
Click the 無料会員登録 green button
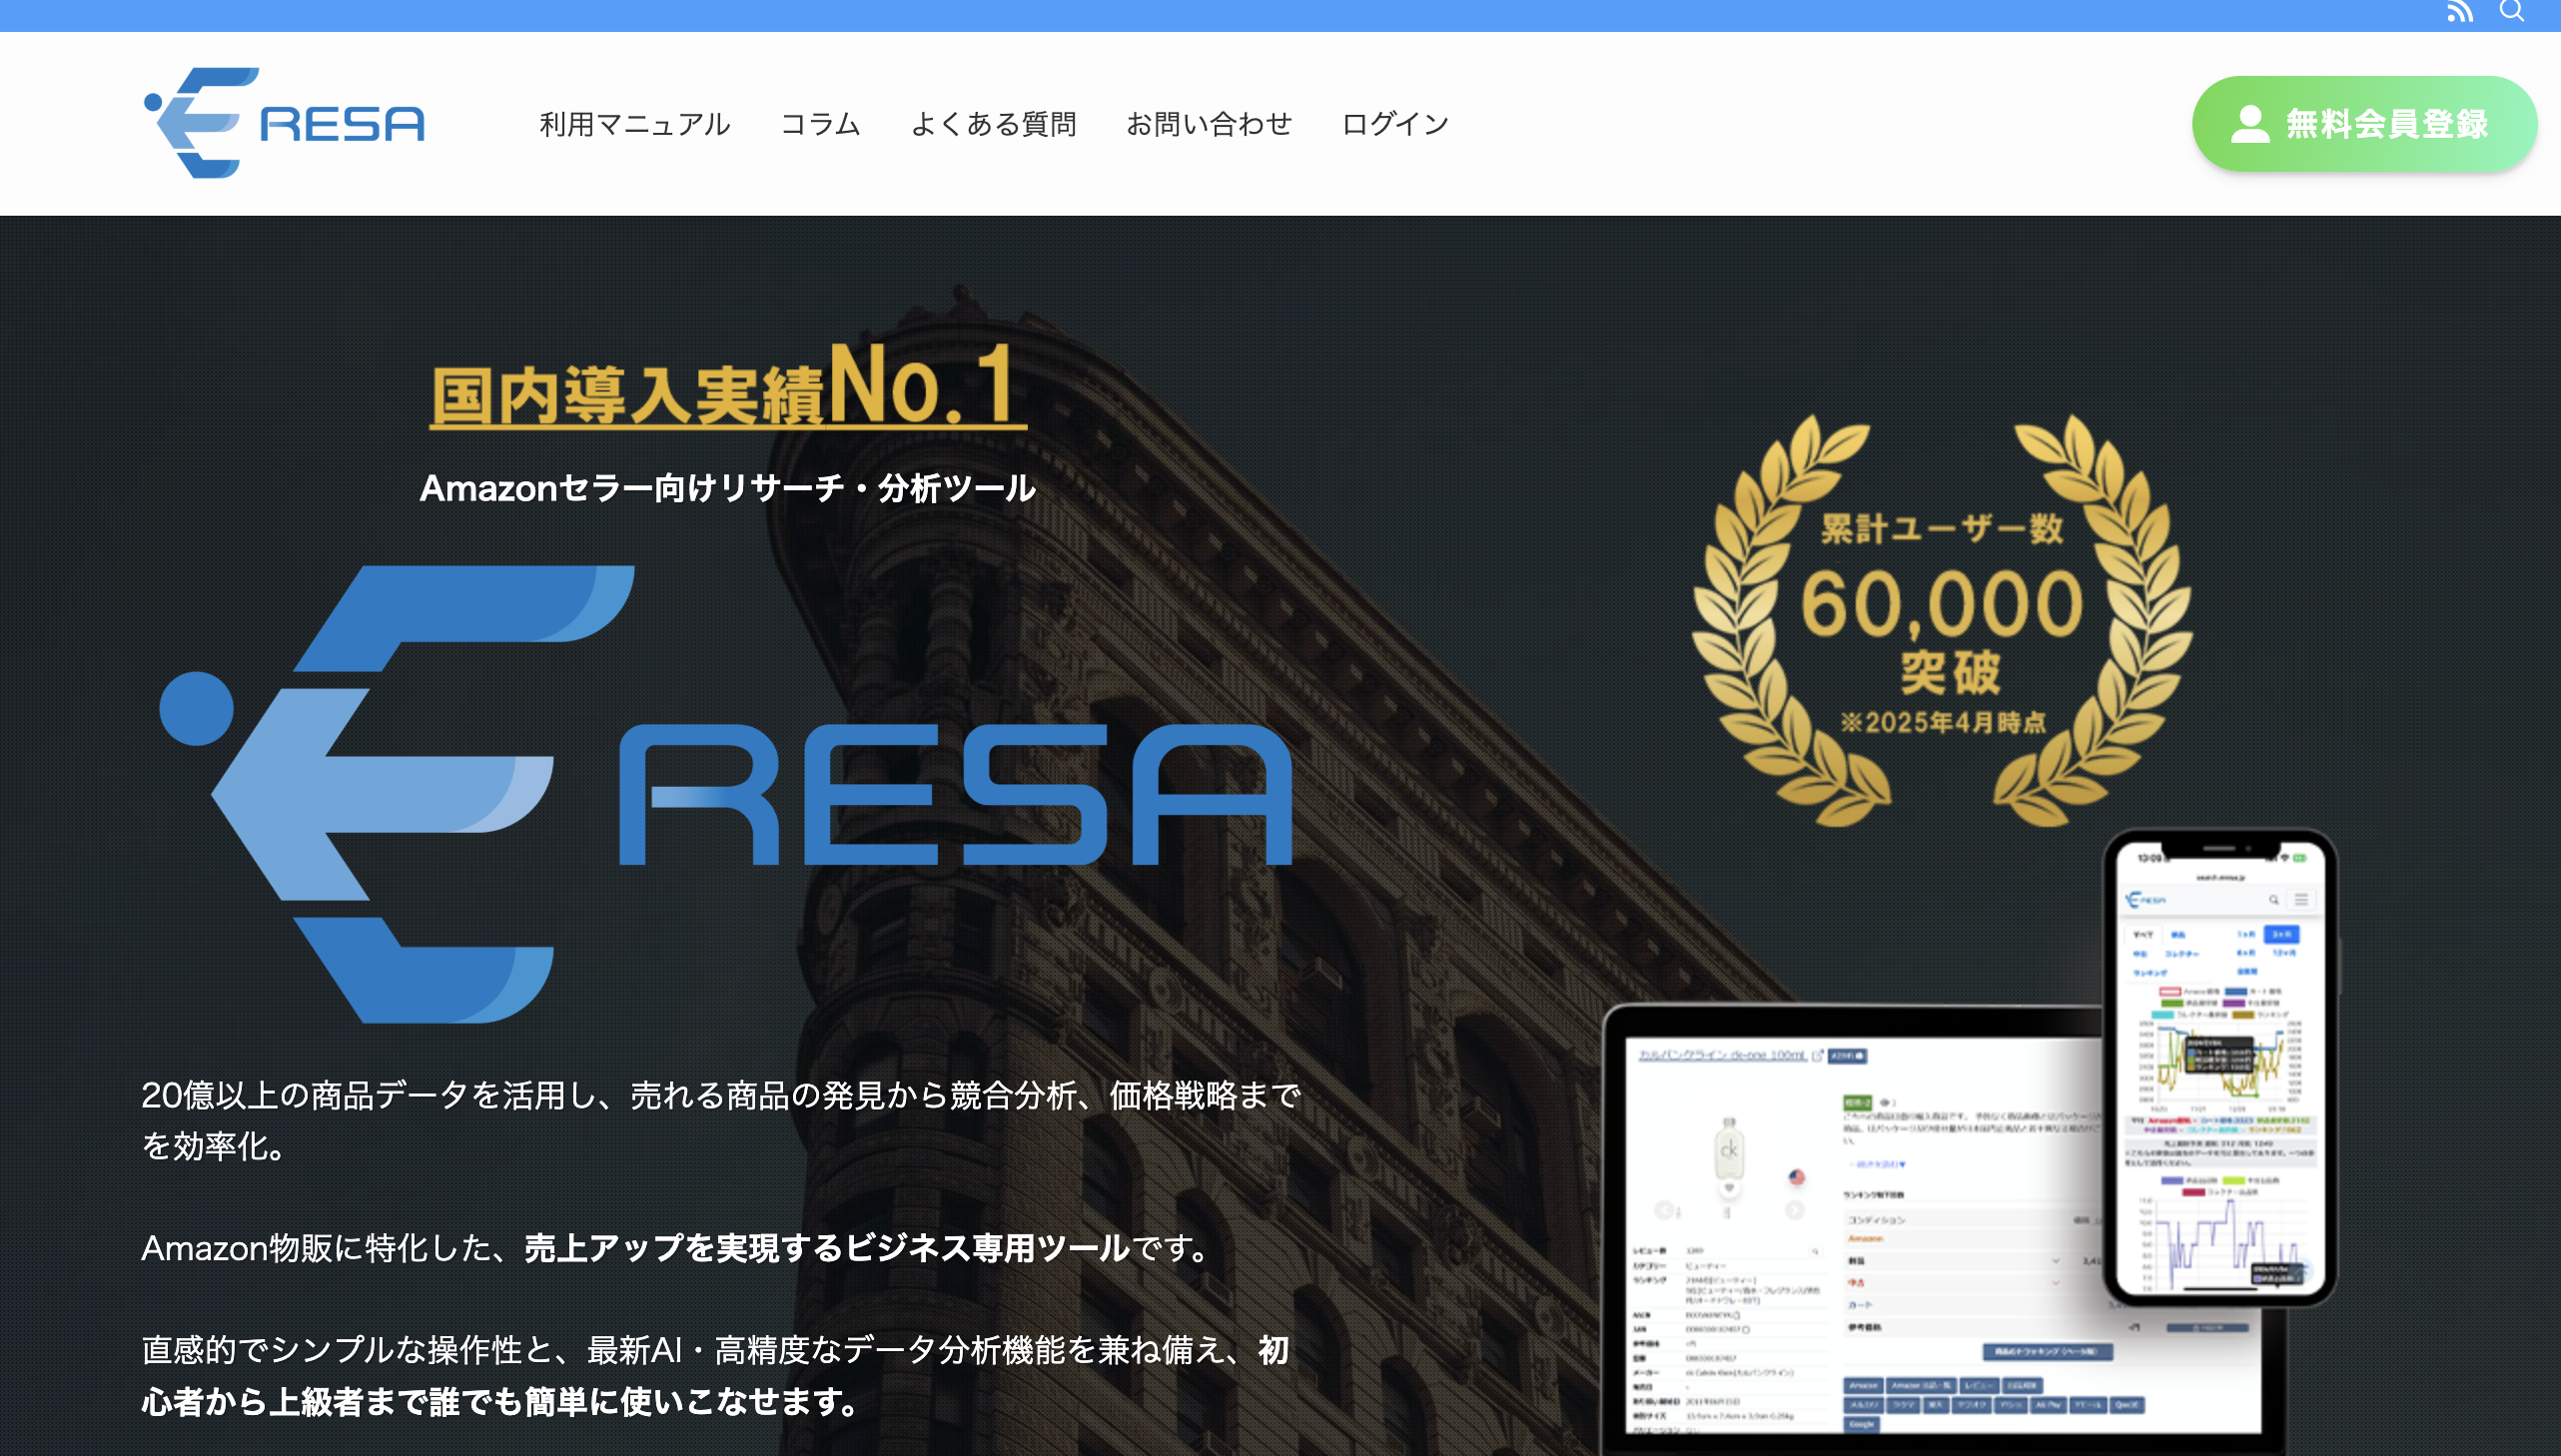point(2364,124)
